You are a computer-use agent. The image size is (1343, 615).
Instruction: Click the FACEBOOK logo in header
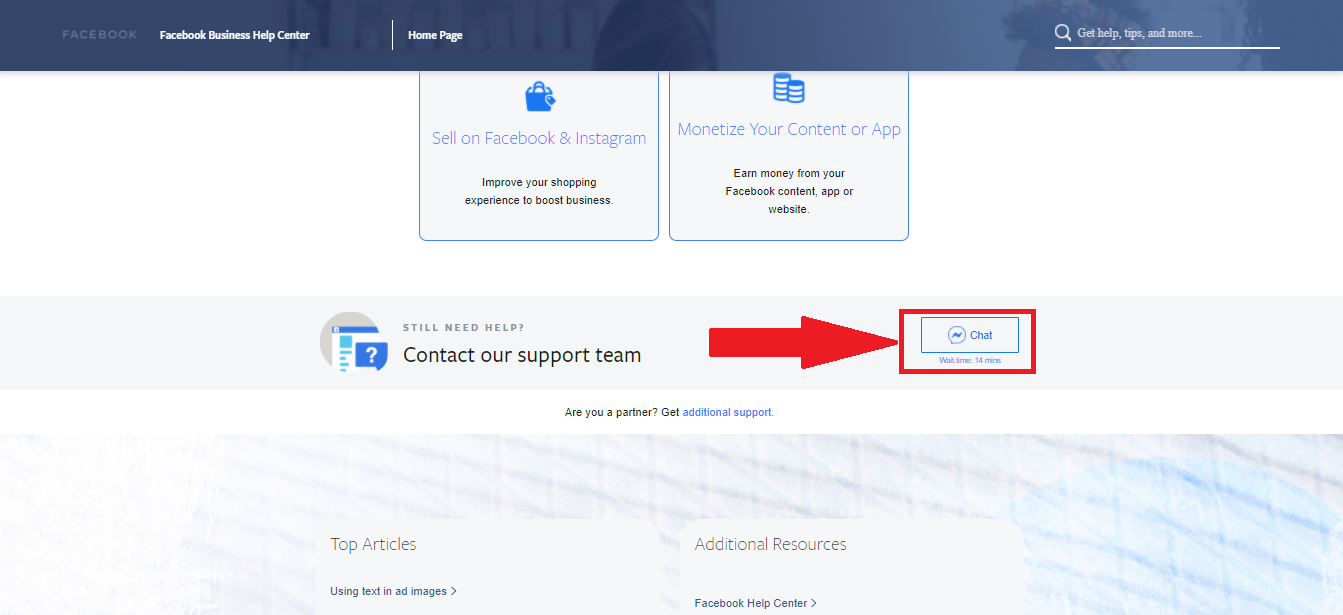point(99,35)
